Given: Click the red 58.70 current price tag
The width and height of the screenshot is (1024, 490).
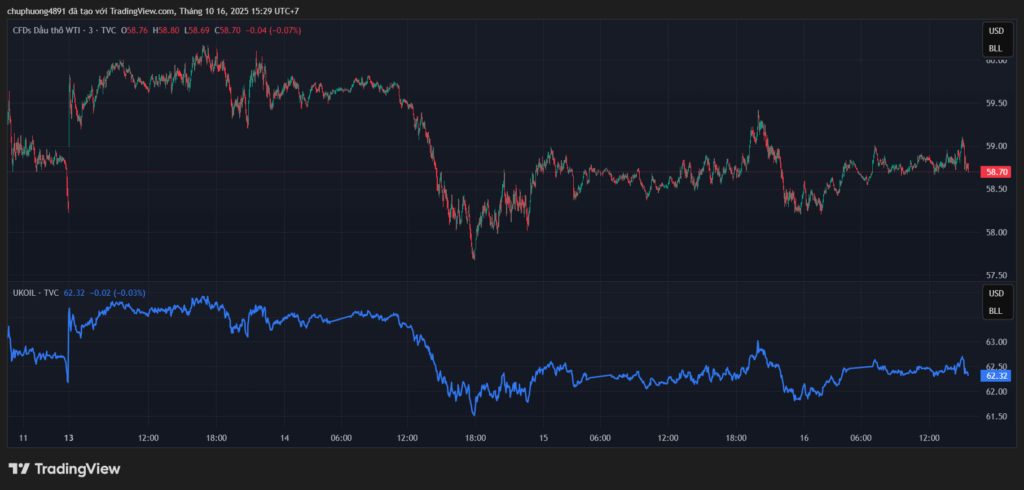Looking at the screenshot, I should click(x=996, y=172).
